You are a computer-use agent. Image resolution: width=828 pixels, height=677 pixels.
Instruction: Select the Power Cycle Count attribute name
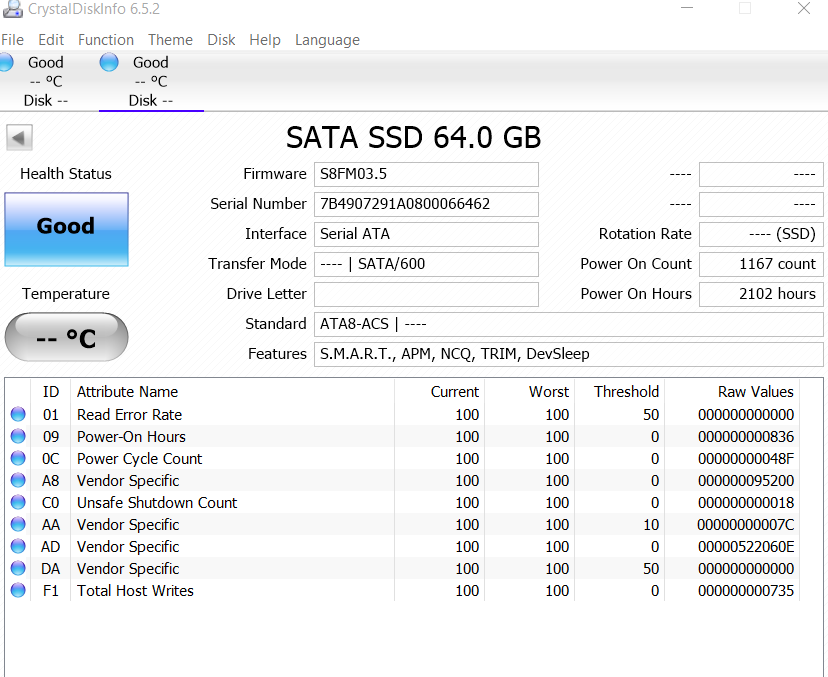139,459
